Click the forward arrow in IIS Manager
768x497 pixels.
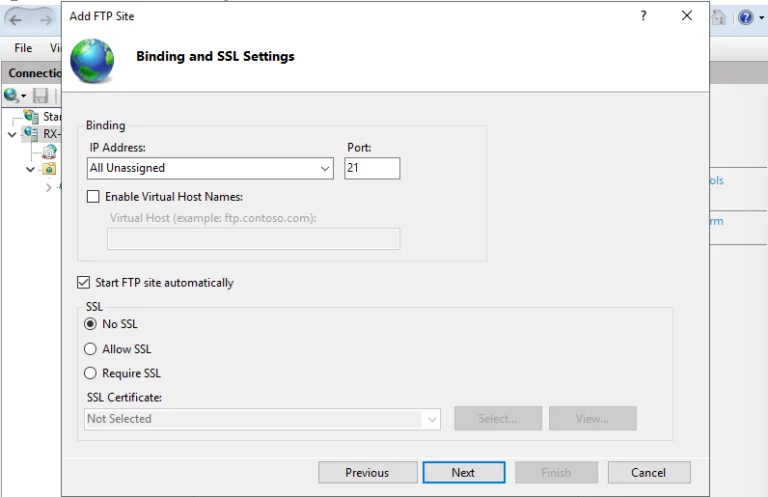pyautogui.click(x=46, y=20)
